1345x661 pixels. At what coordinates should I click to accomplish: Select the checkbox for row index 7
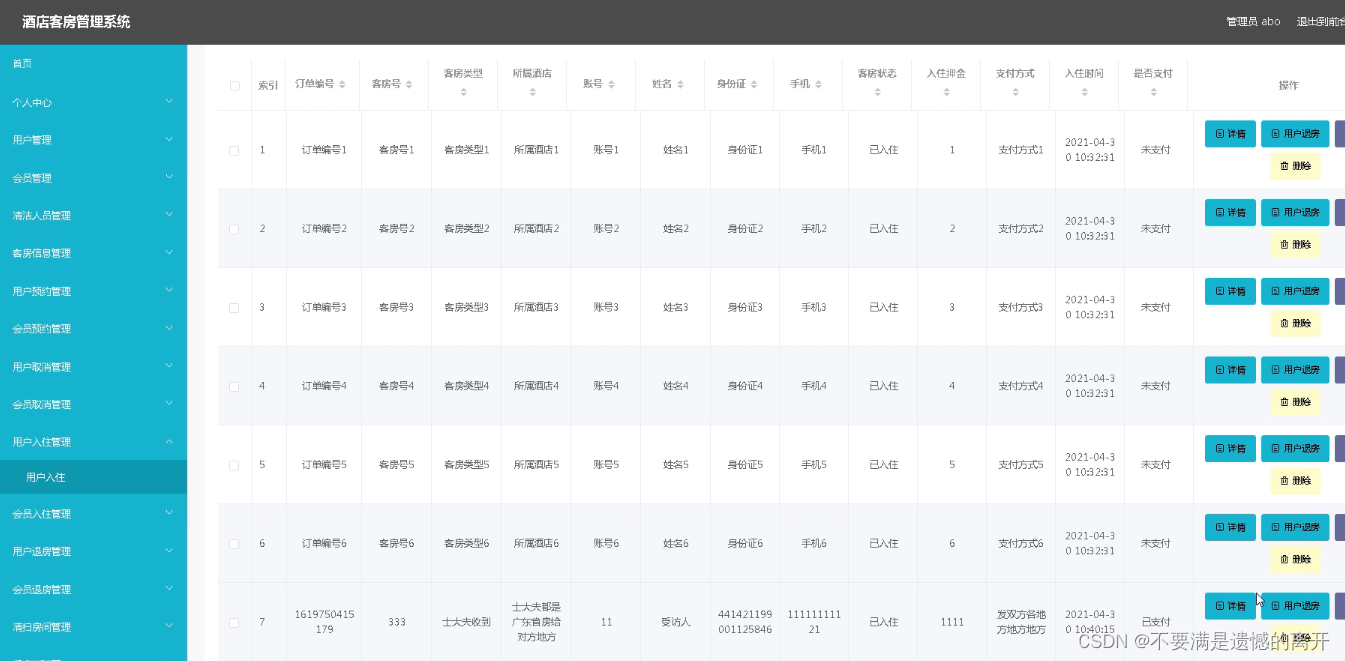point(234,622)
